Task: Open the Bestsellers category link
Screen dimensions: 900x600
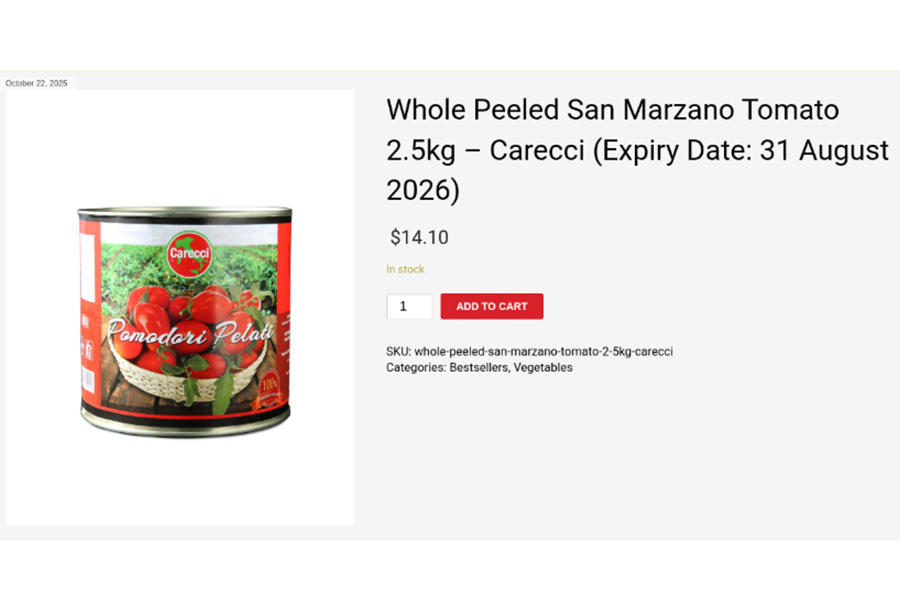Action: [x=479, y=368]
